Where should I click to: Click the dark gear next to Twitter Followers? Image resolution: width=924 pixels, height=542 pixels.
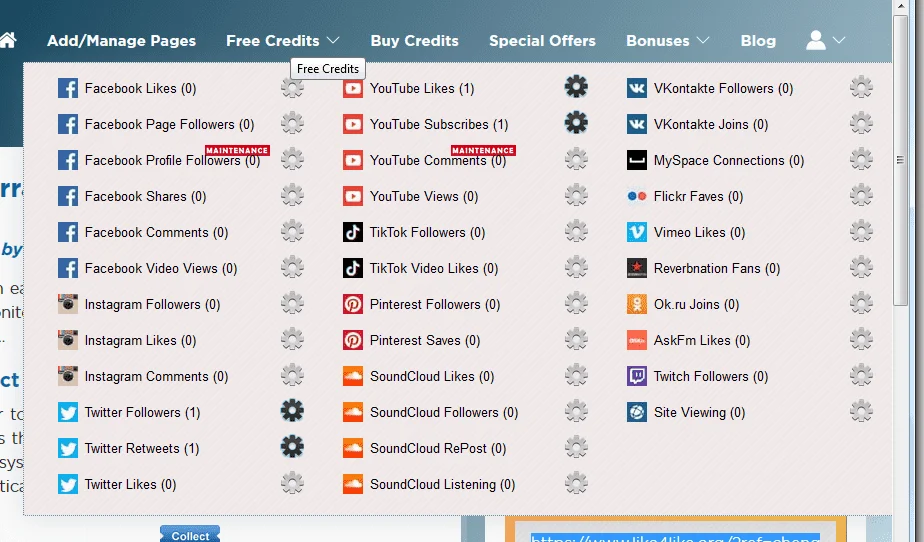[292, 411]
